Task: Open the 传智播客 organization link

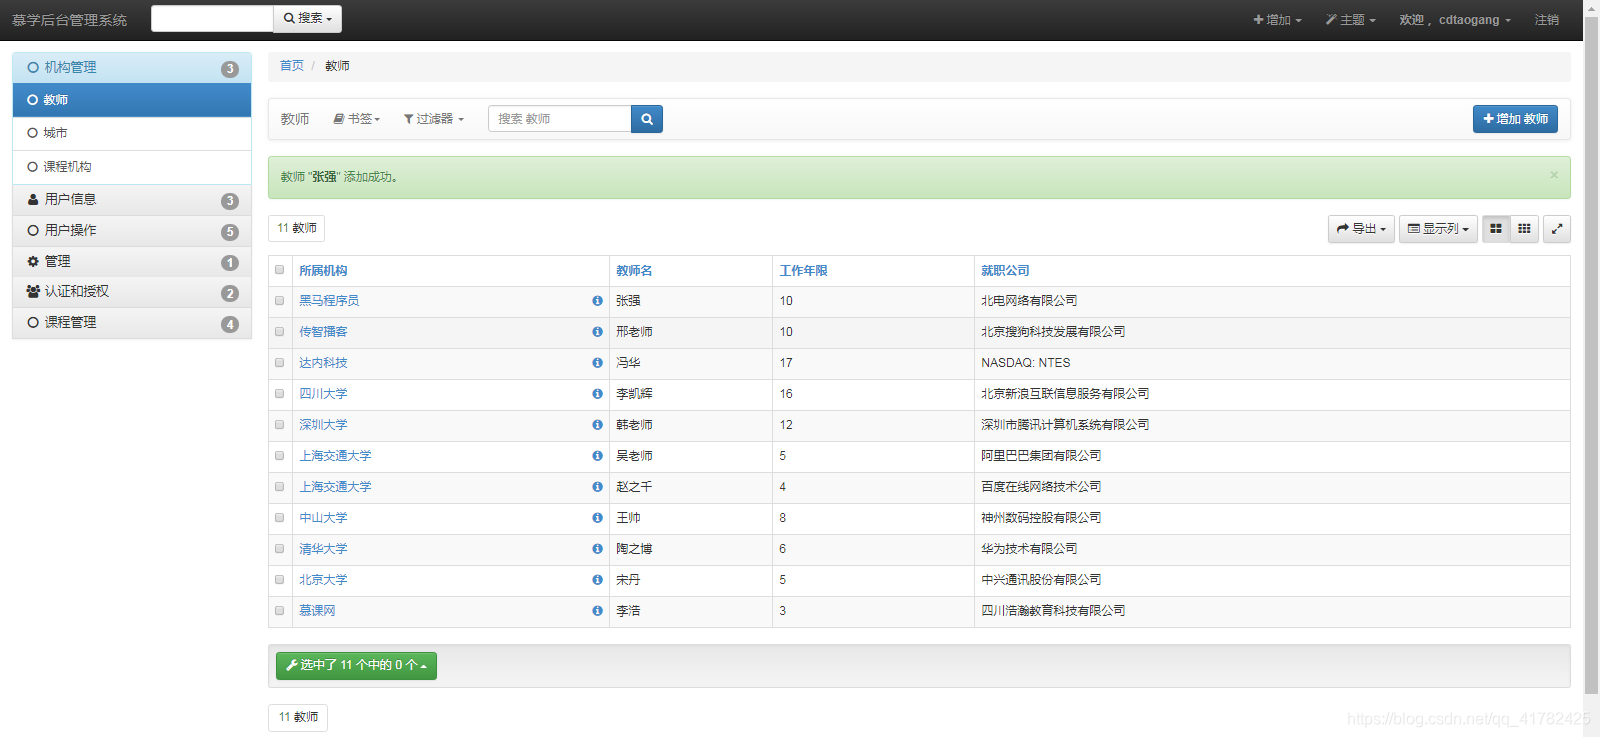Action: pyautogui.click(x=323, y=332)
